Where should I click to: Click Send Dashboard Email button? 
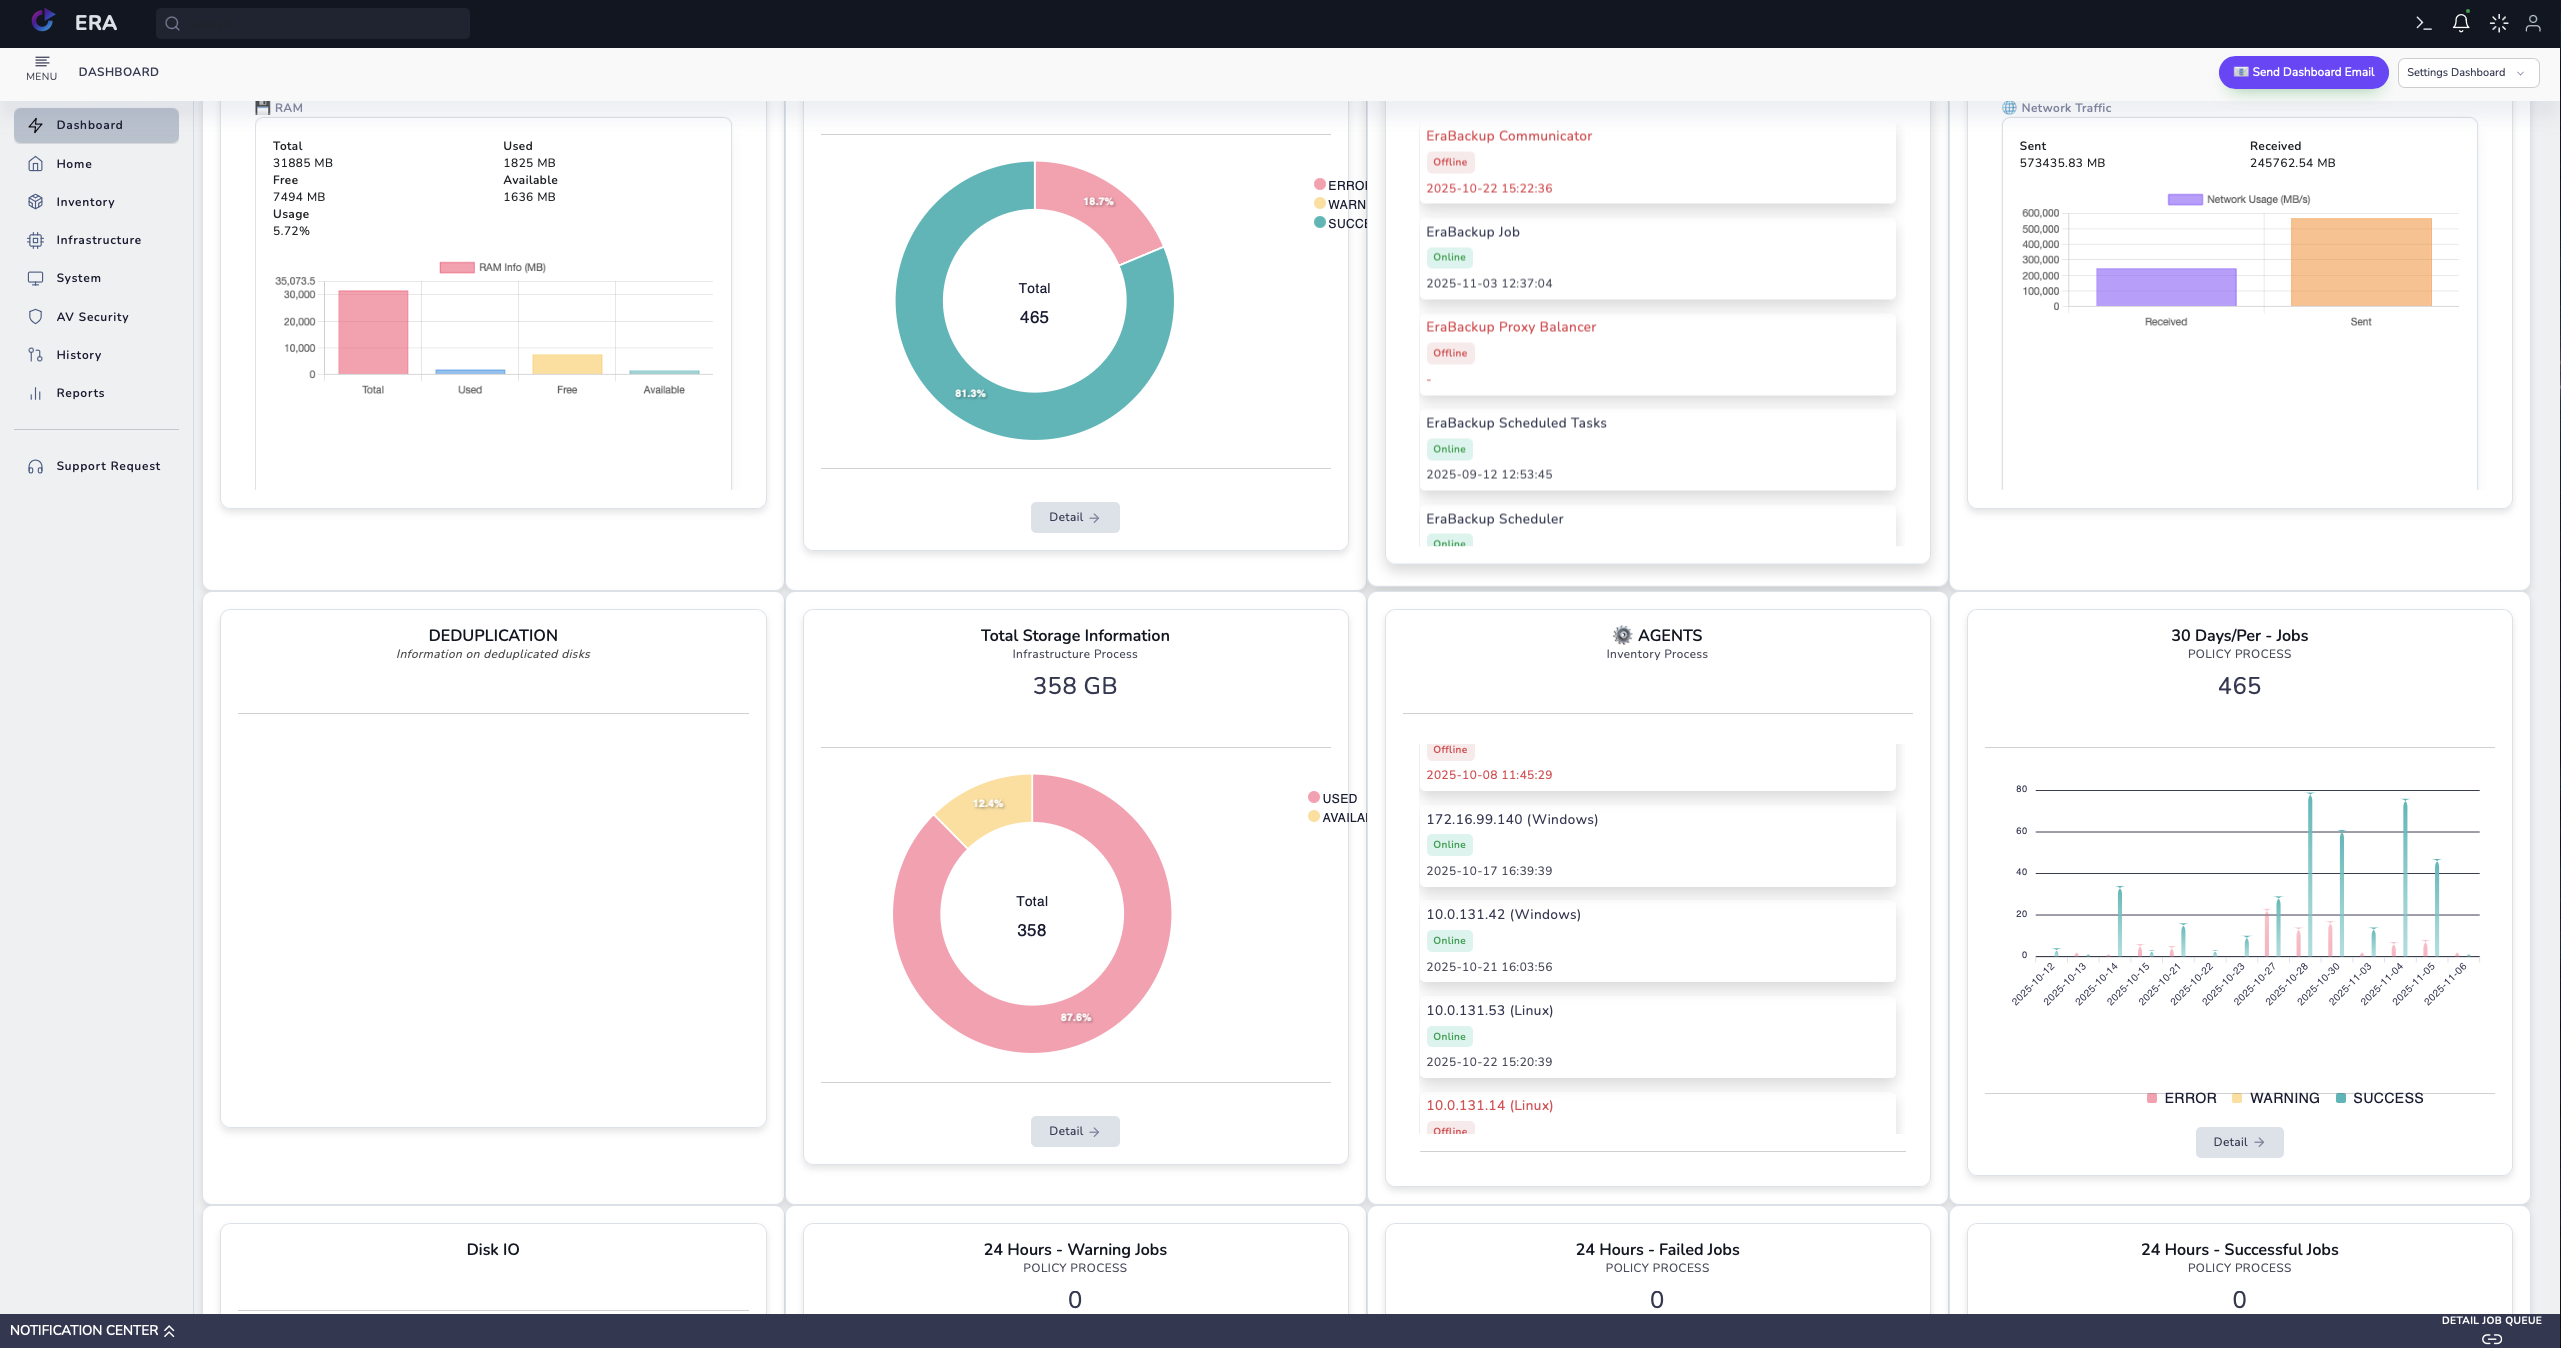pyautogui.click(x=2304, y=72)
